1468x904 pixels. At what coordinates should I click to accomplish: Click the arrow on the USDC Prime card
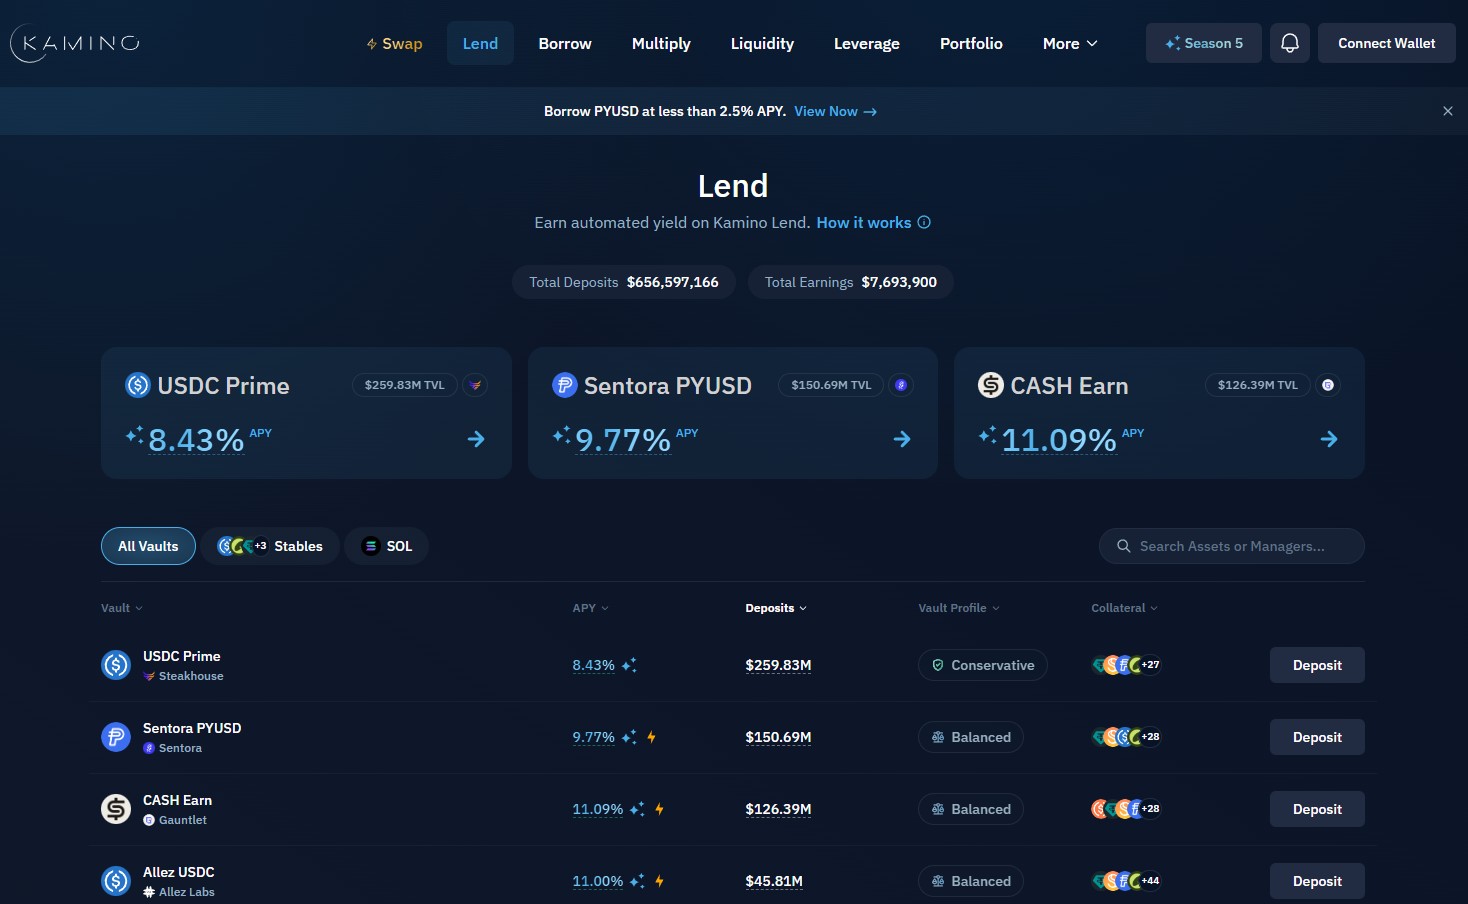476,439
